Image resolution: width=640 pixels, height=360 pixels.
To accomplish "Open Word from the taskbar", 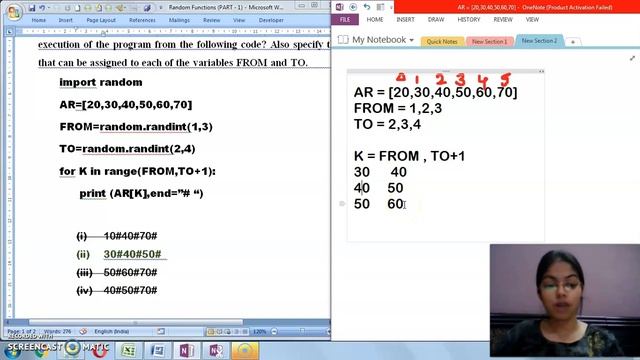I will pyautogui.click(x=157, y=351).
